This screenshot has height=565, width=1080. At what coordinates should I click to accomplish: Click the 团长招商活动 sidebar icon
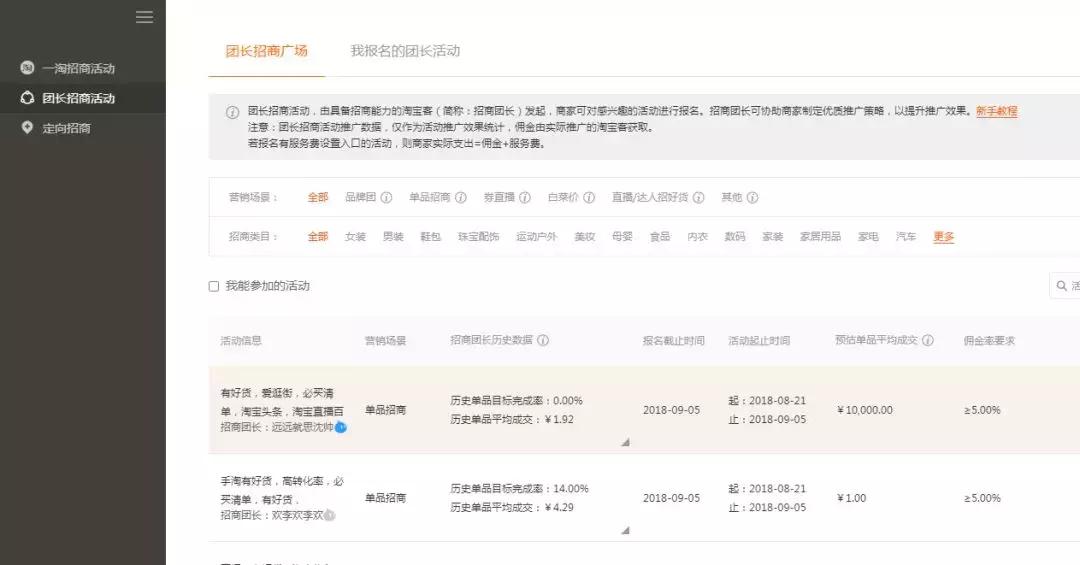[27, 98]
